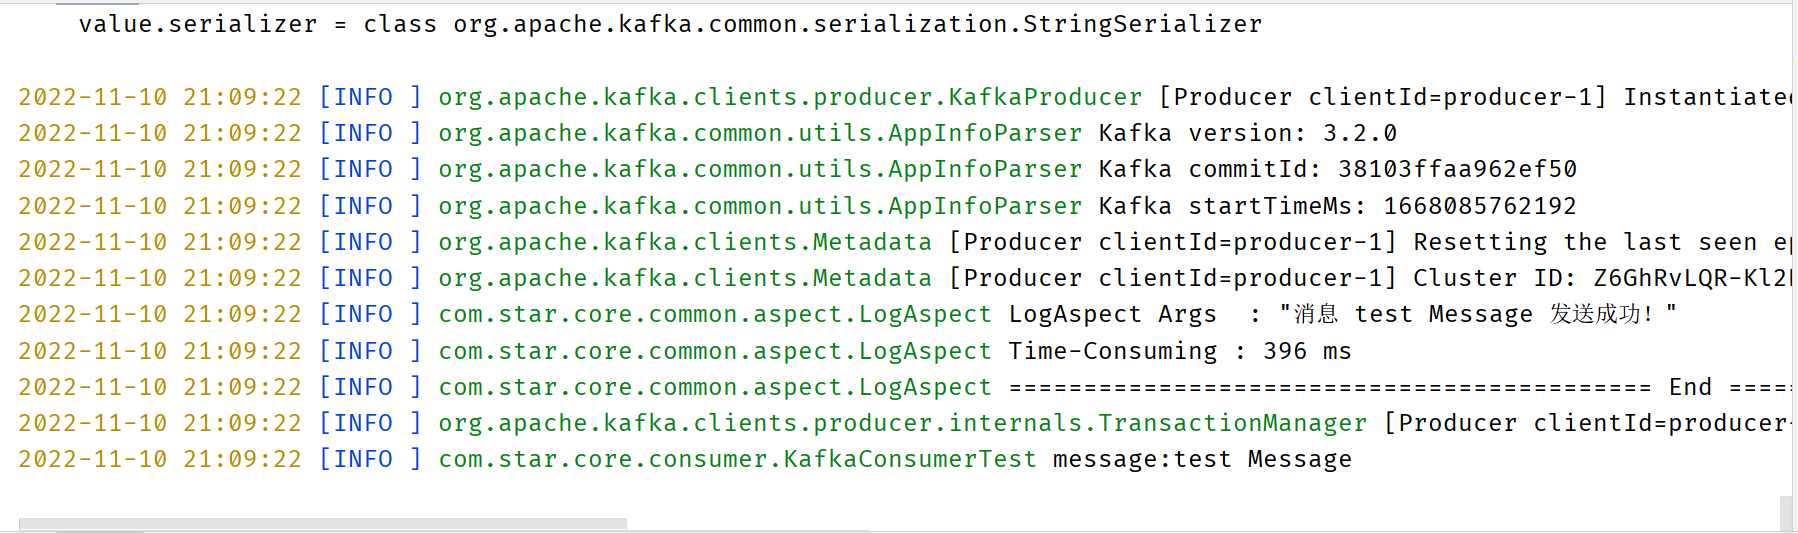
Task: Click 'value.serializer' property name at top
Action: click(x=197, y=24)
